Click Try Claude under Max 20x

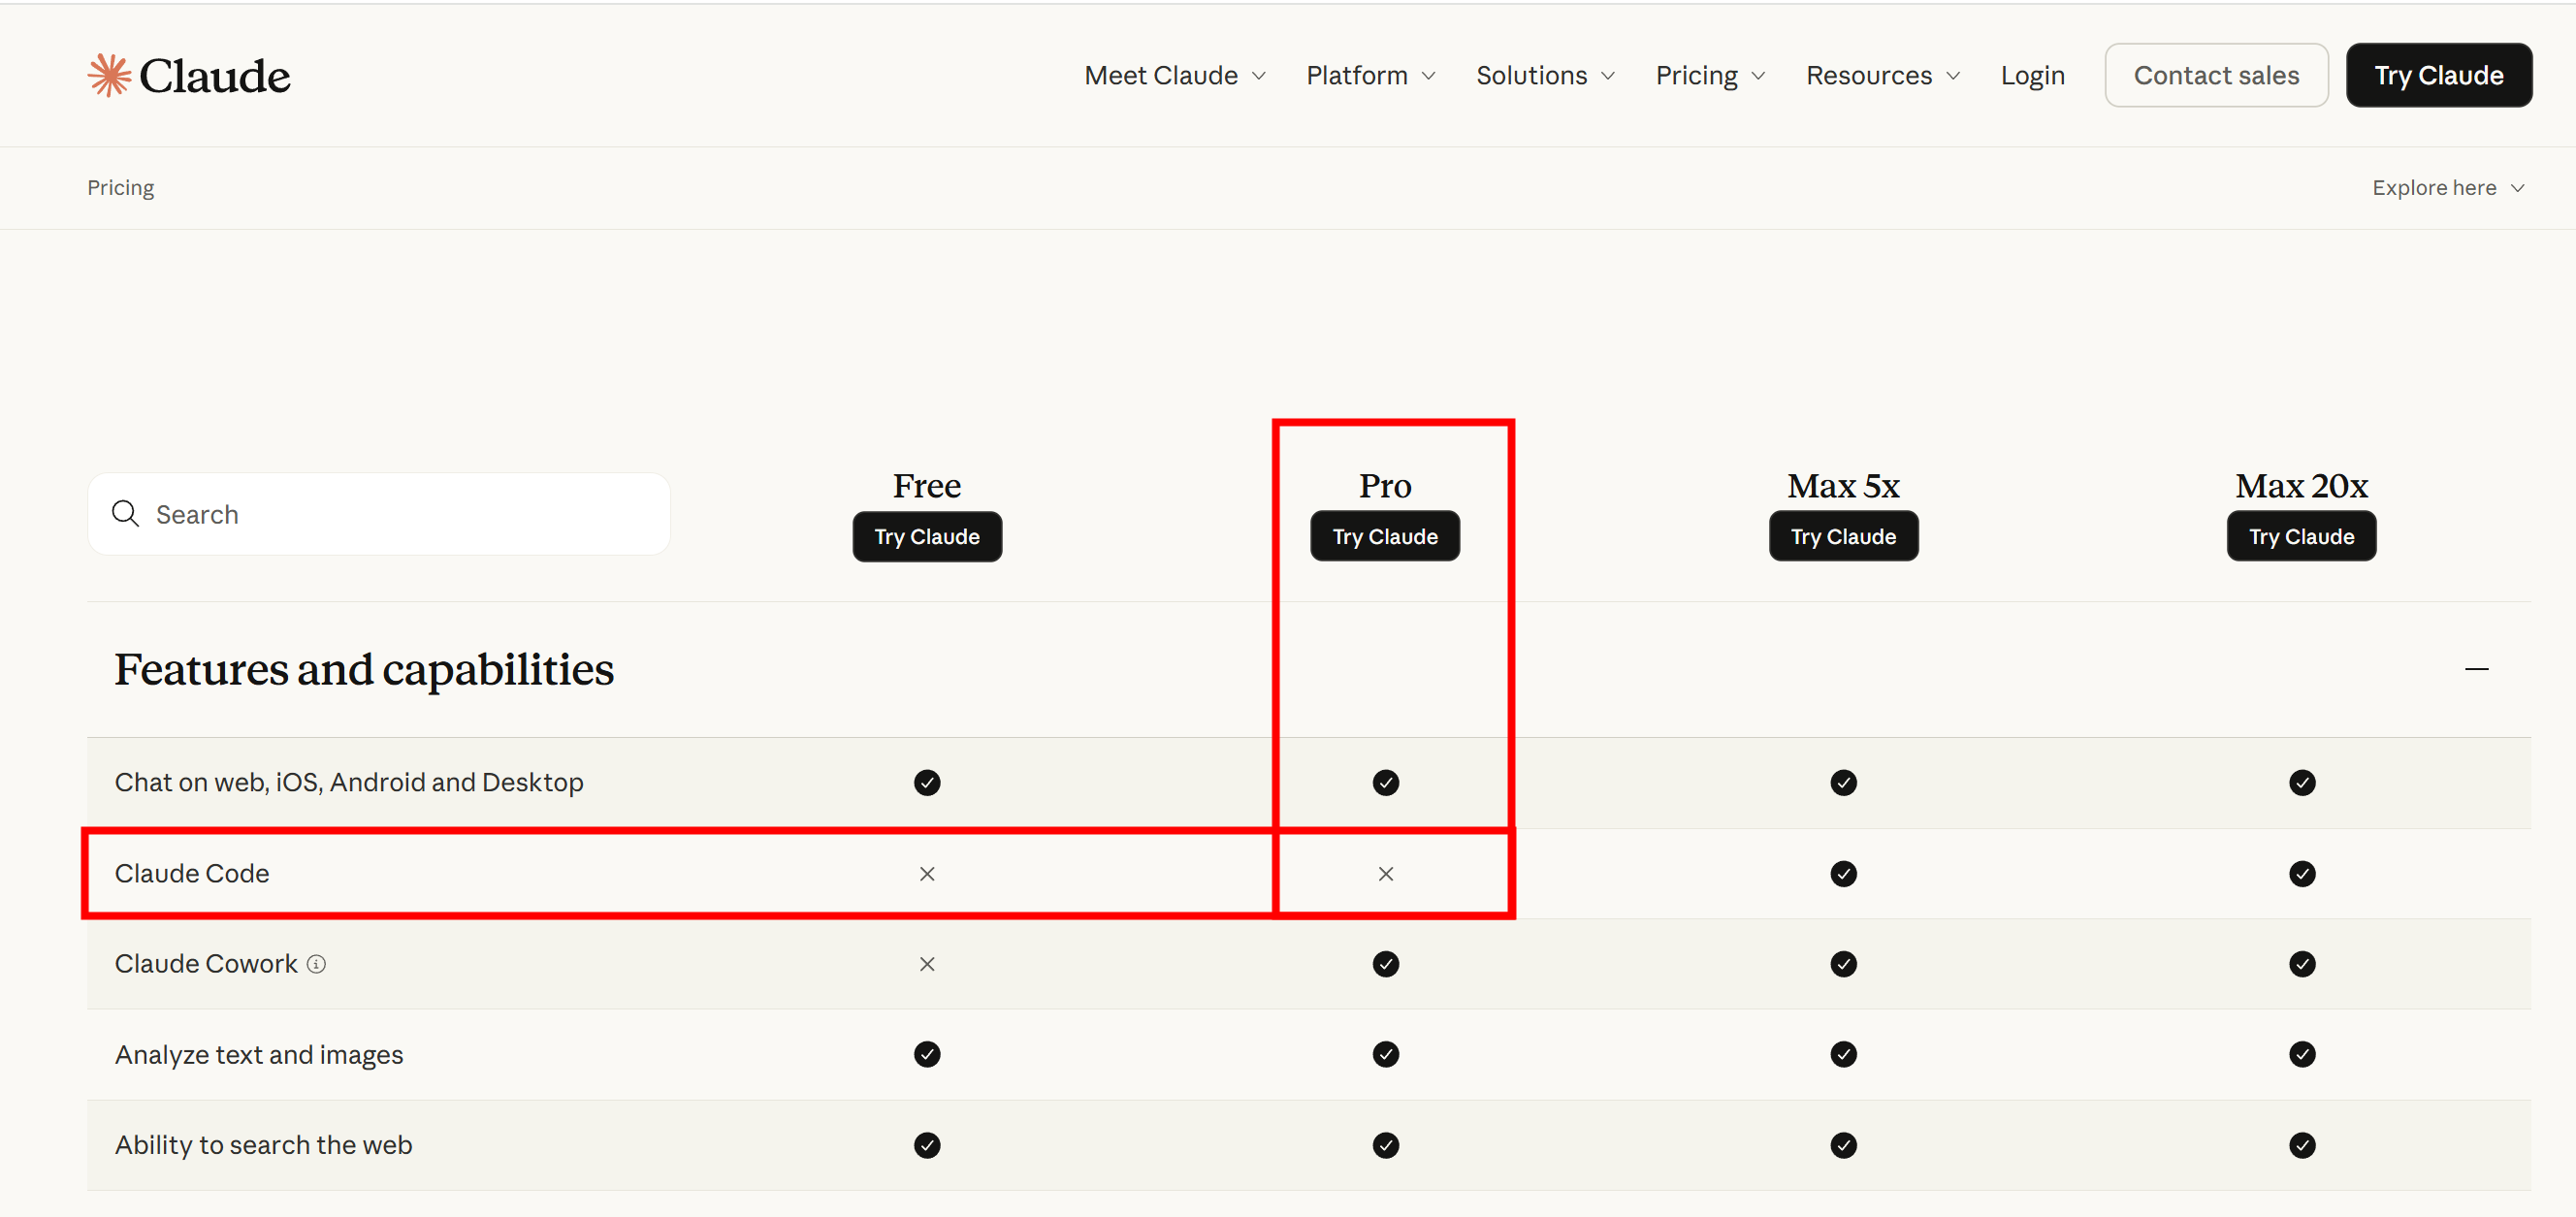coord(2301,537)
